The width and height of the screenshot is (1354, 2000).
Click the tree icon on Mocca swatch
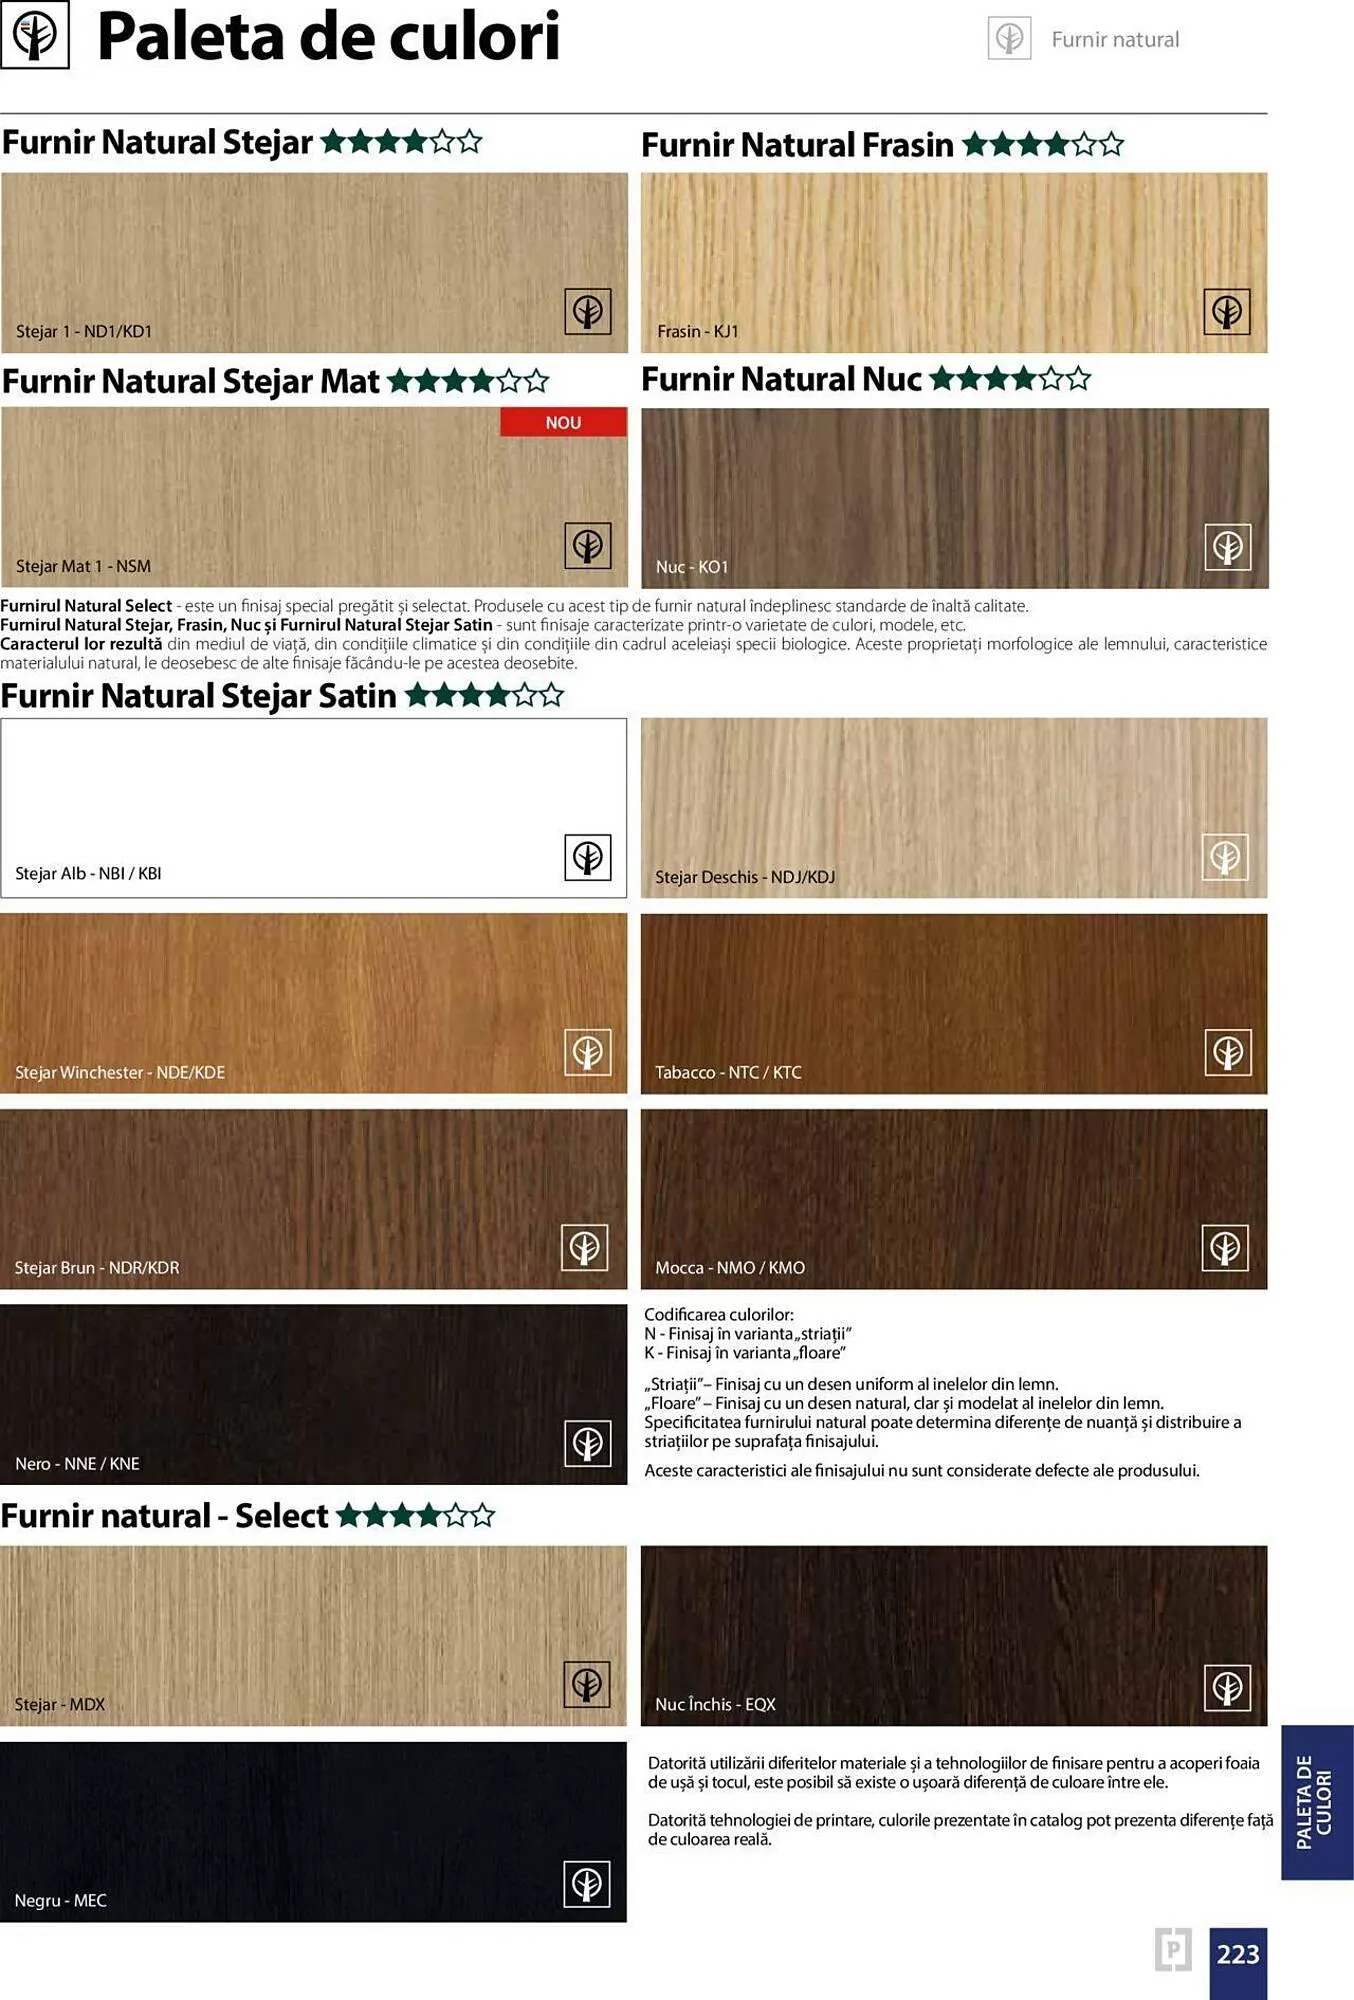1225,1248
